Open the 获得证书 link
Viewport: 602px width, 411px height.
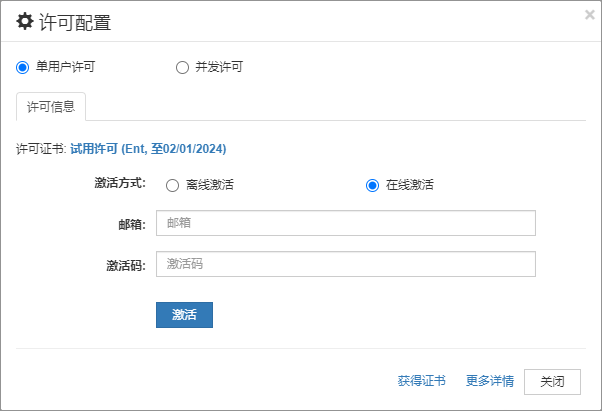point(422,381)
